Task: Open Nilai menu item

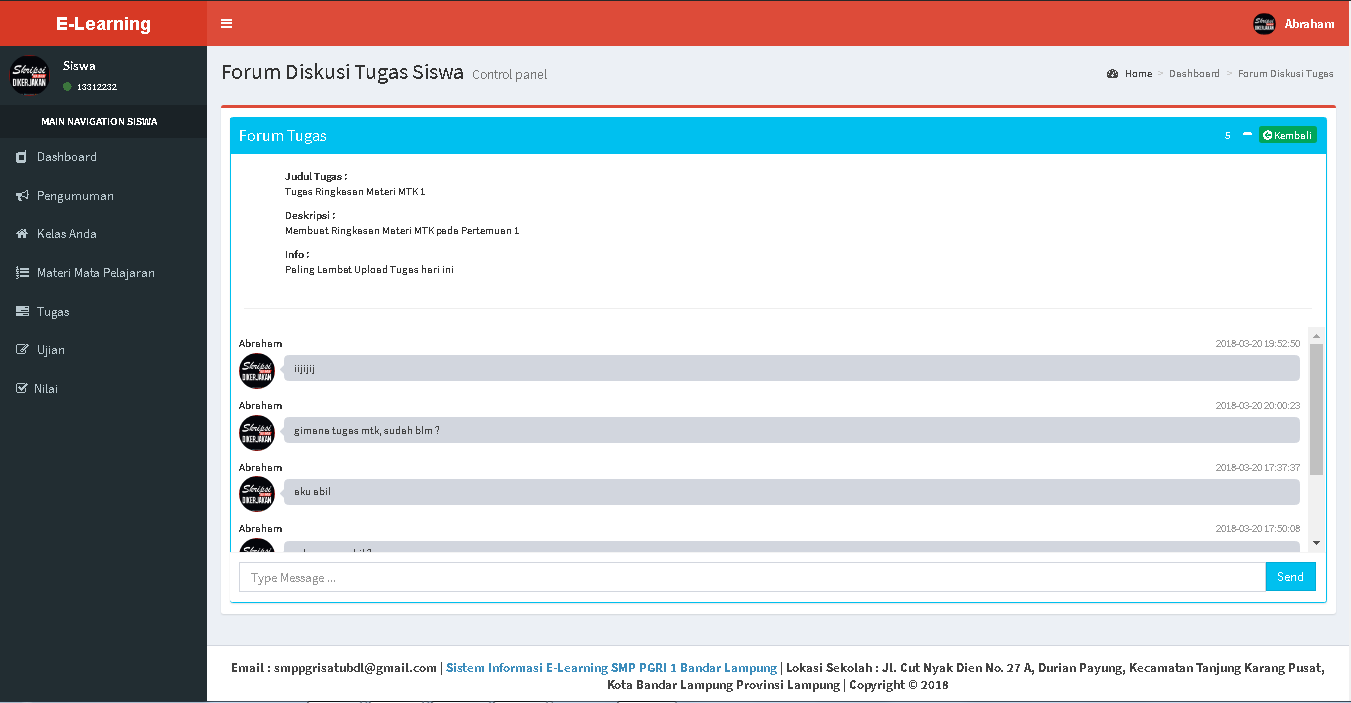Action: tap(103, 389)
